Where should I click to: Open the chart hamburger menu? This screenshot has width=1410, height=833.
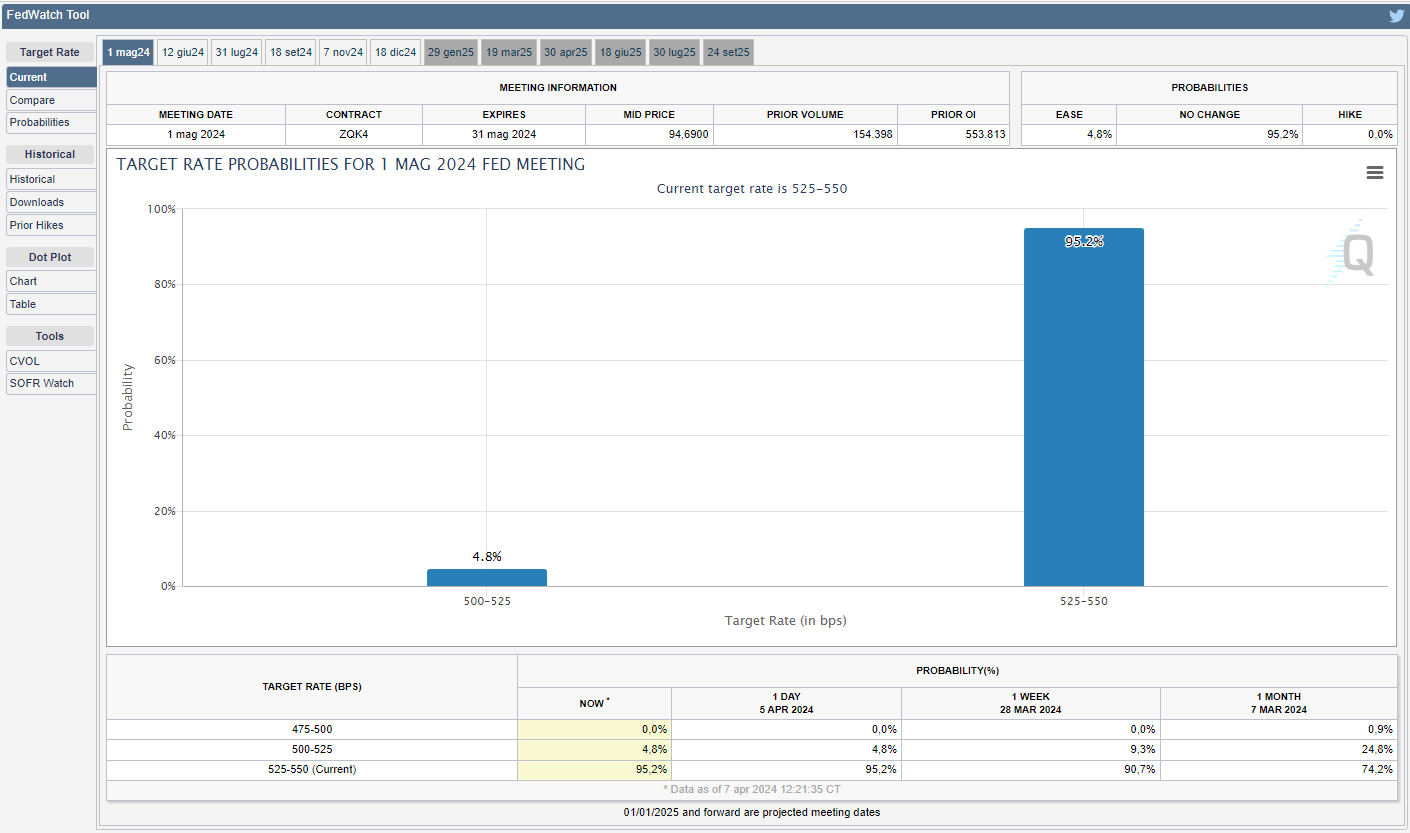click(1374, 173)
